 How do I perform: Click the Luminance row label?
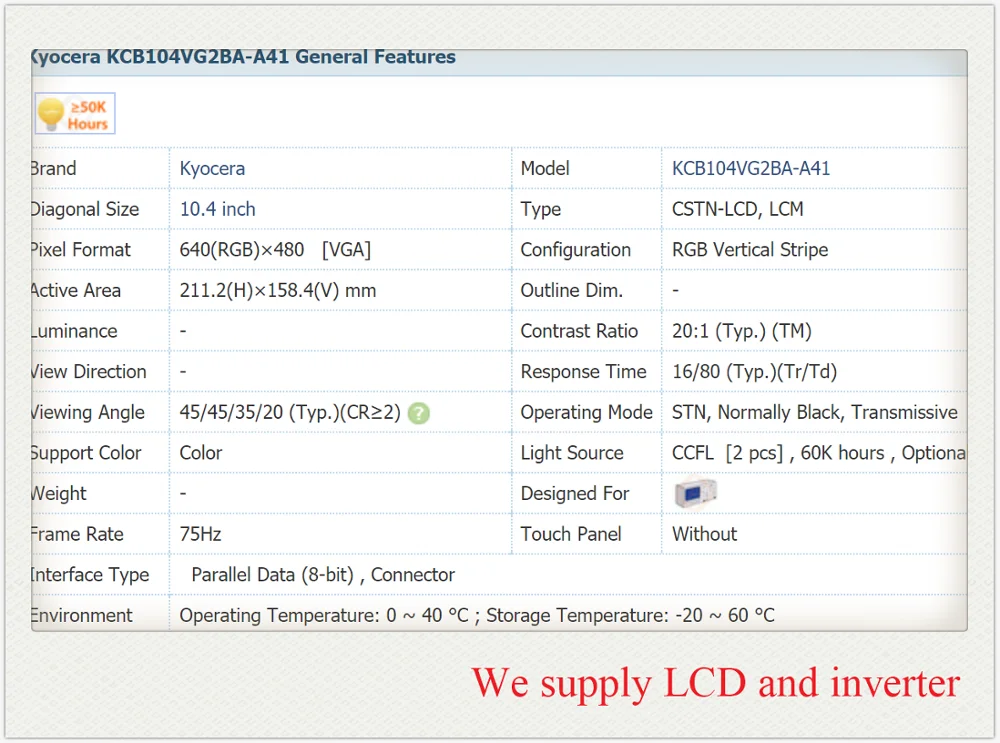click(74, 331)
